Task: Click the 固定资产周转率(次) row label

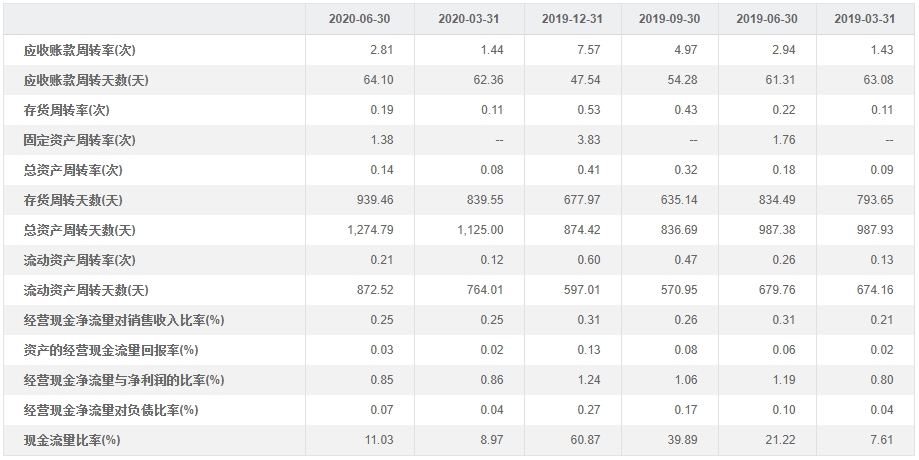Action: [x=79, y=140]
